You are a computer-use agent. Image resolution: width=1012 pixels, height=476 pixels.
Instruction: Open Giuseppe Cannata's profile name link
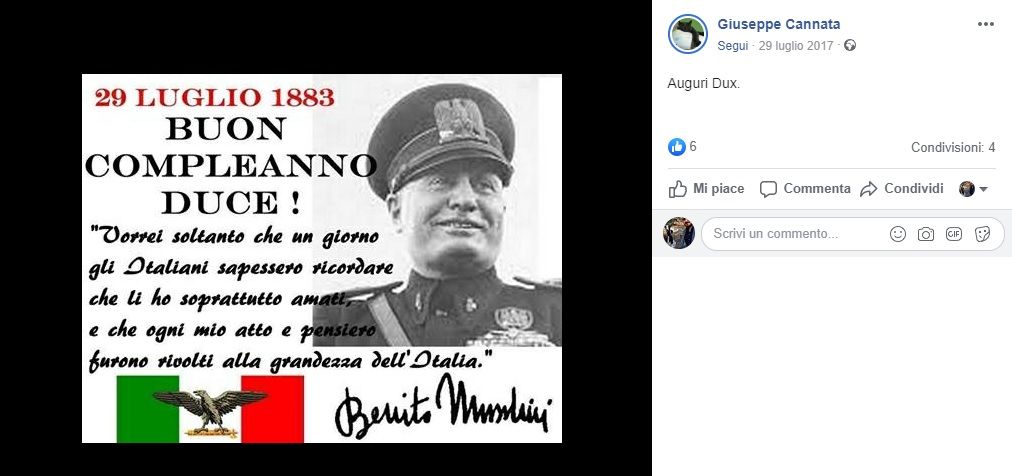point(779,25)
